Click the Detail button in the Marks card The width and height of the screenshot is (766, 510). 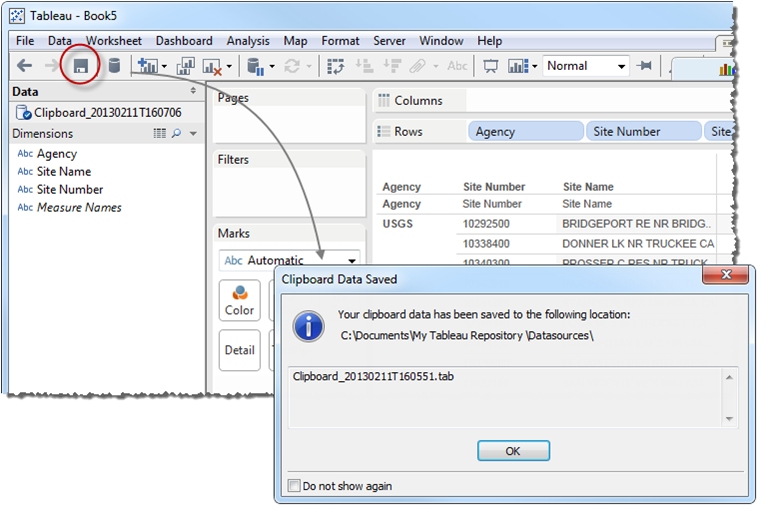pos(239,350)
